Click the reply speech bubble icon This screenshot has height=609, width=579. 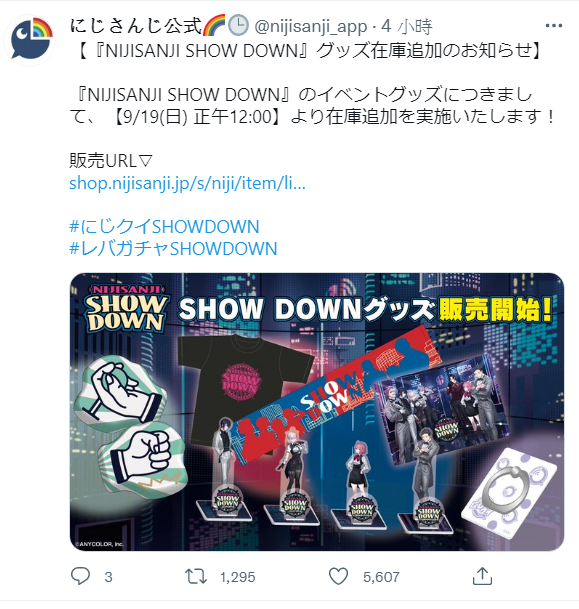[80, 576]
